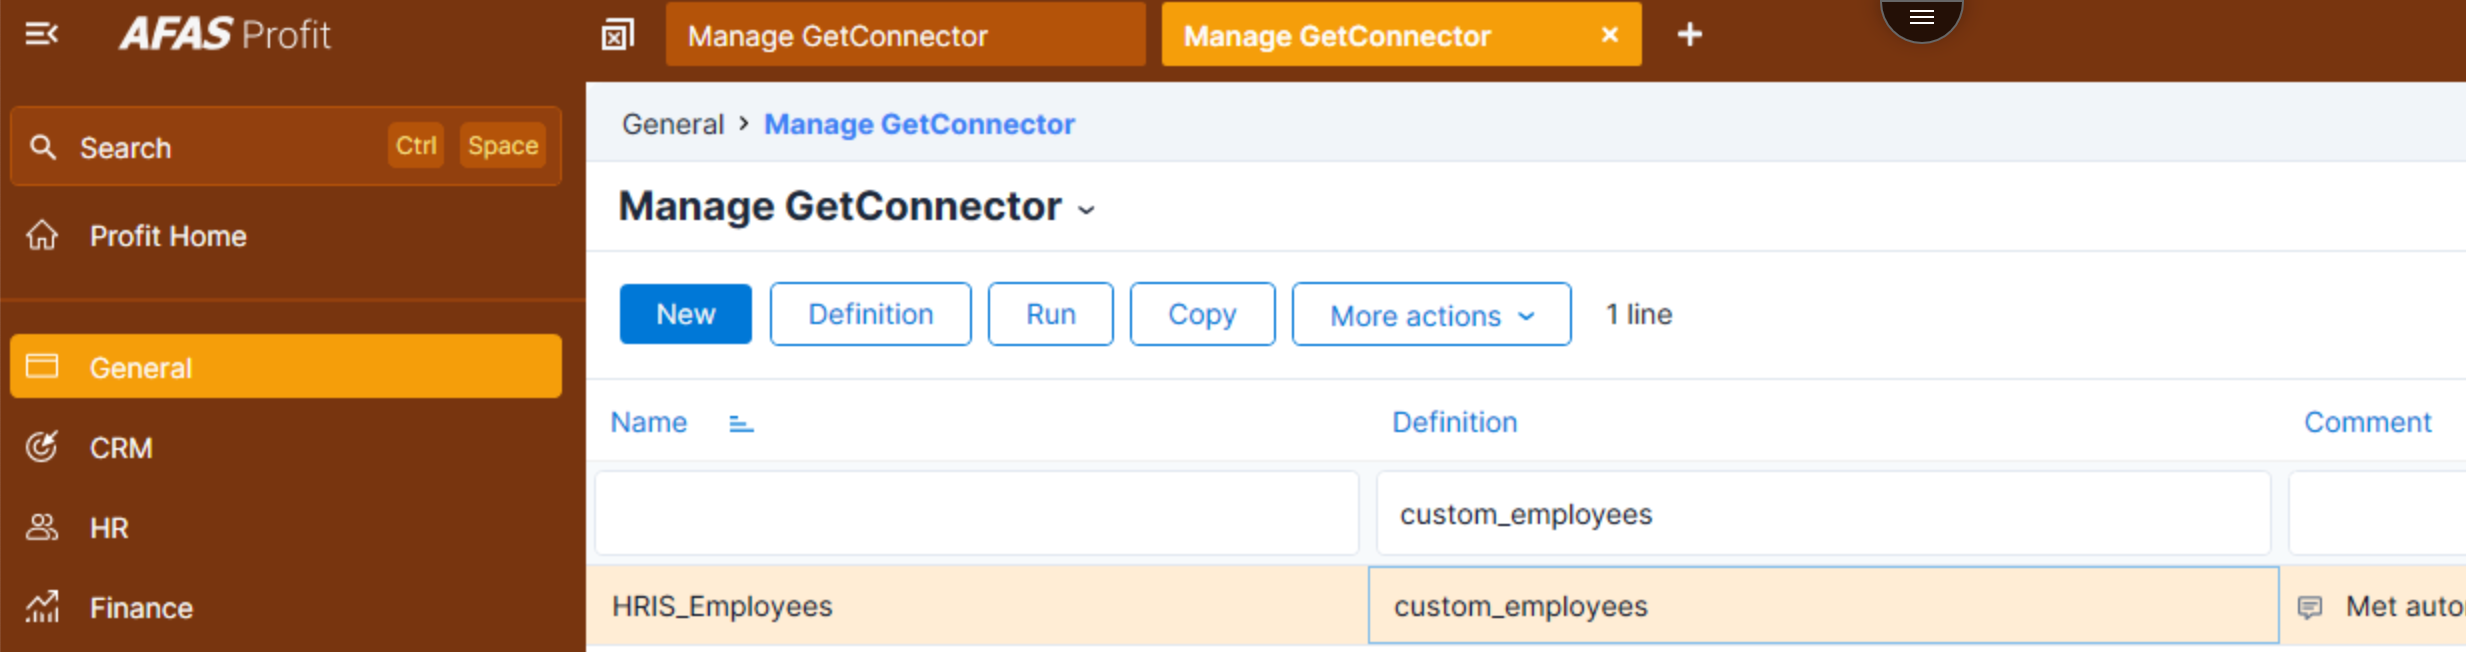Screen dimensions: 2466x652
Task: Collapse the sidebar with the hamburger icon
Action: [41, 34]
